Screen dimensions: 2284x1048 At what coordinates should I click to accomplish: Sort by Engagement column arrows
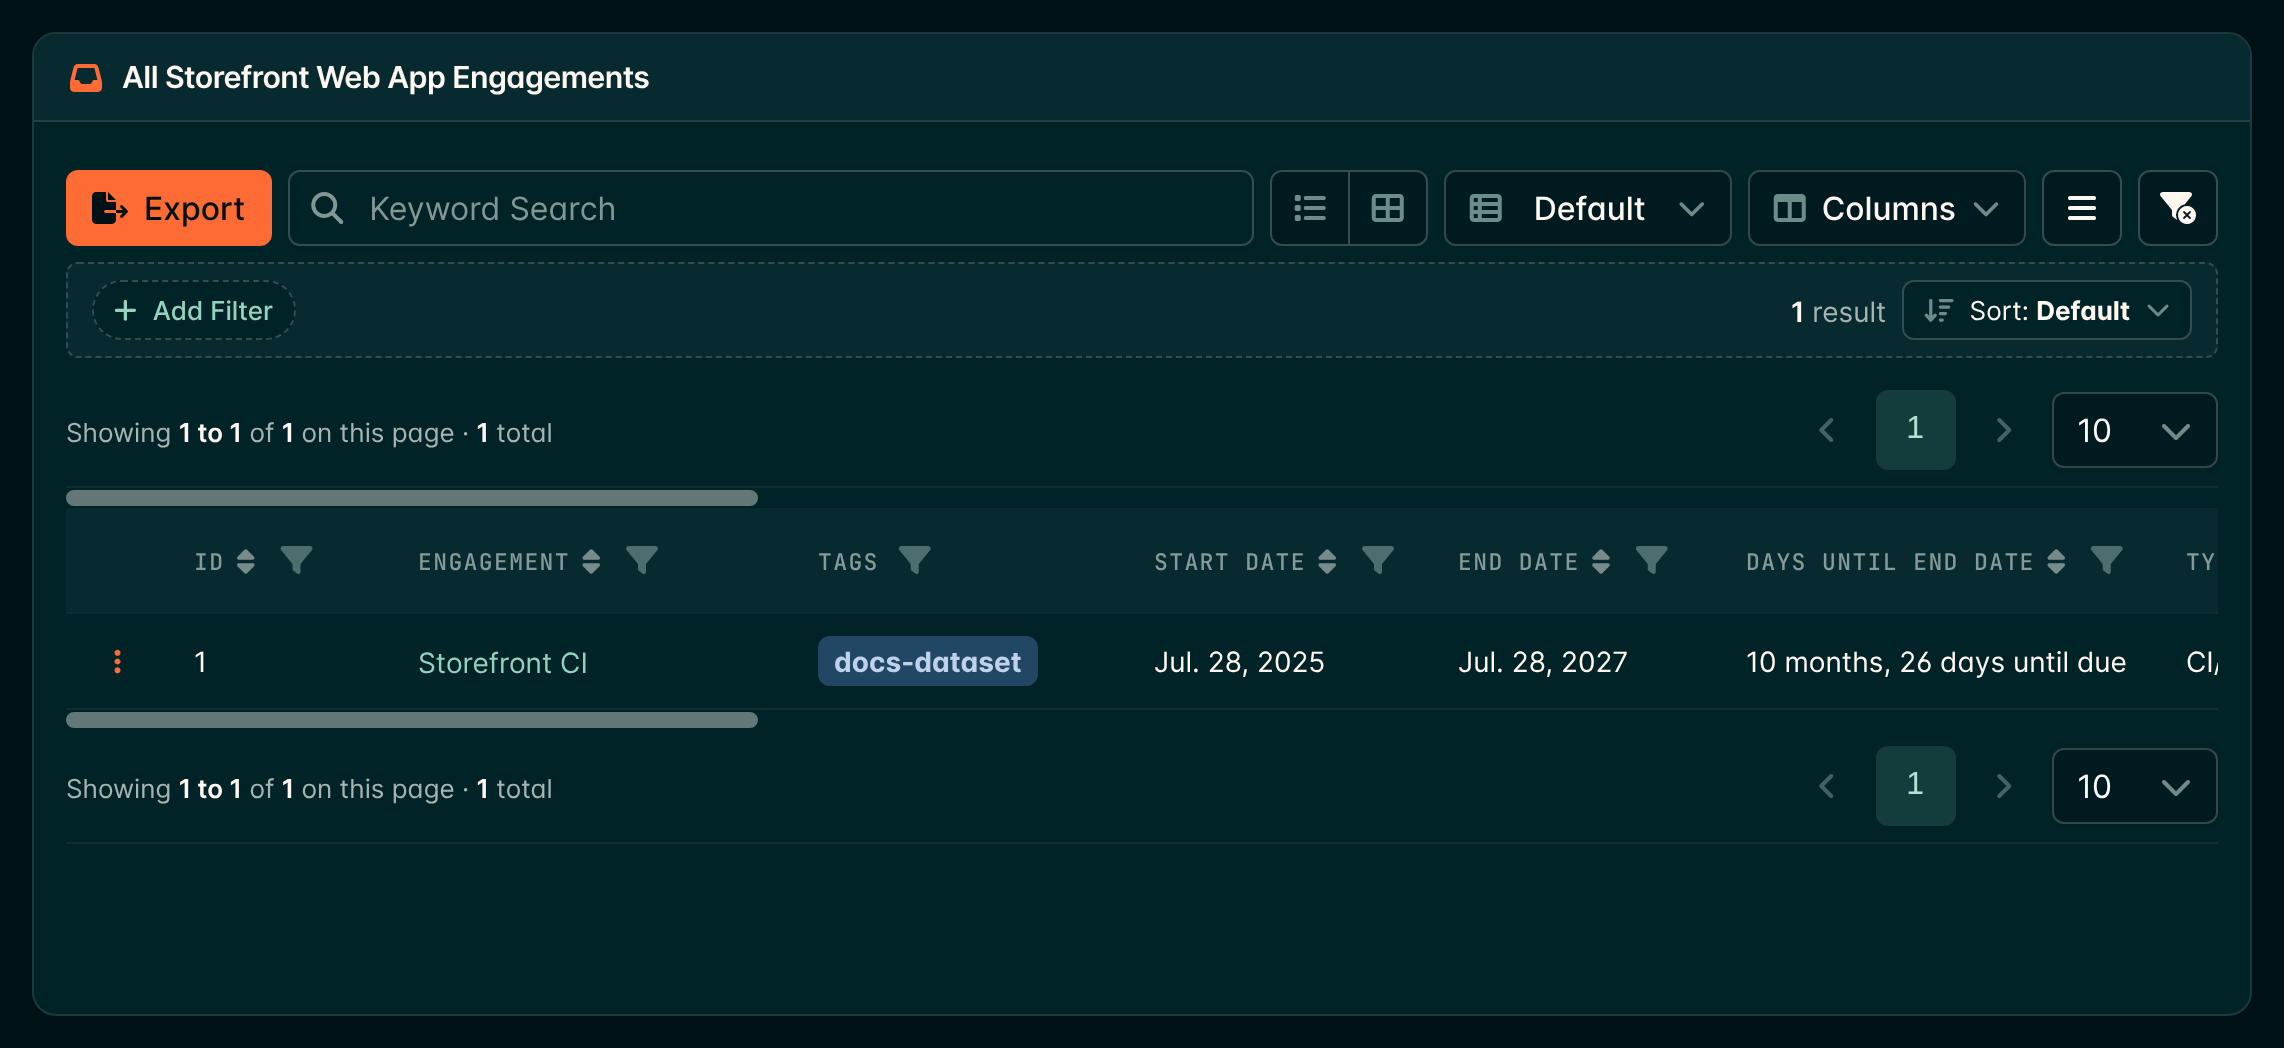pos(591,561)
